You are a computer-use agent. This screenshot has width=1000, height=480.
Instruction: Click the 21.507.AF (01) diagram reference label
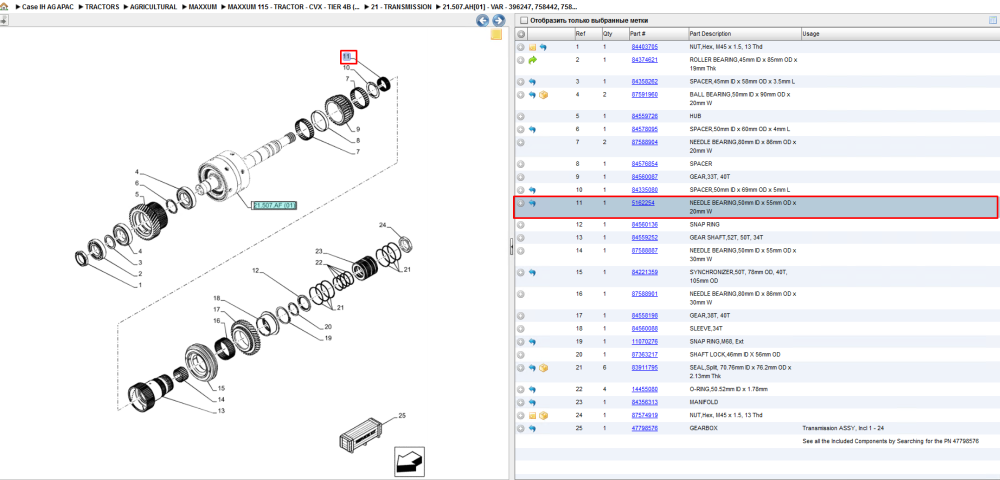point(274,205)
